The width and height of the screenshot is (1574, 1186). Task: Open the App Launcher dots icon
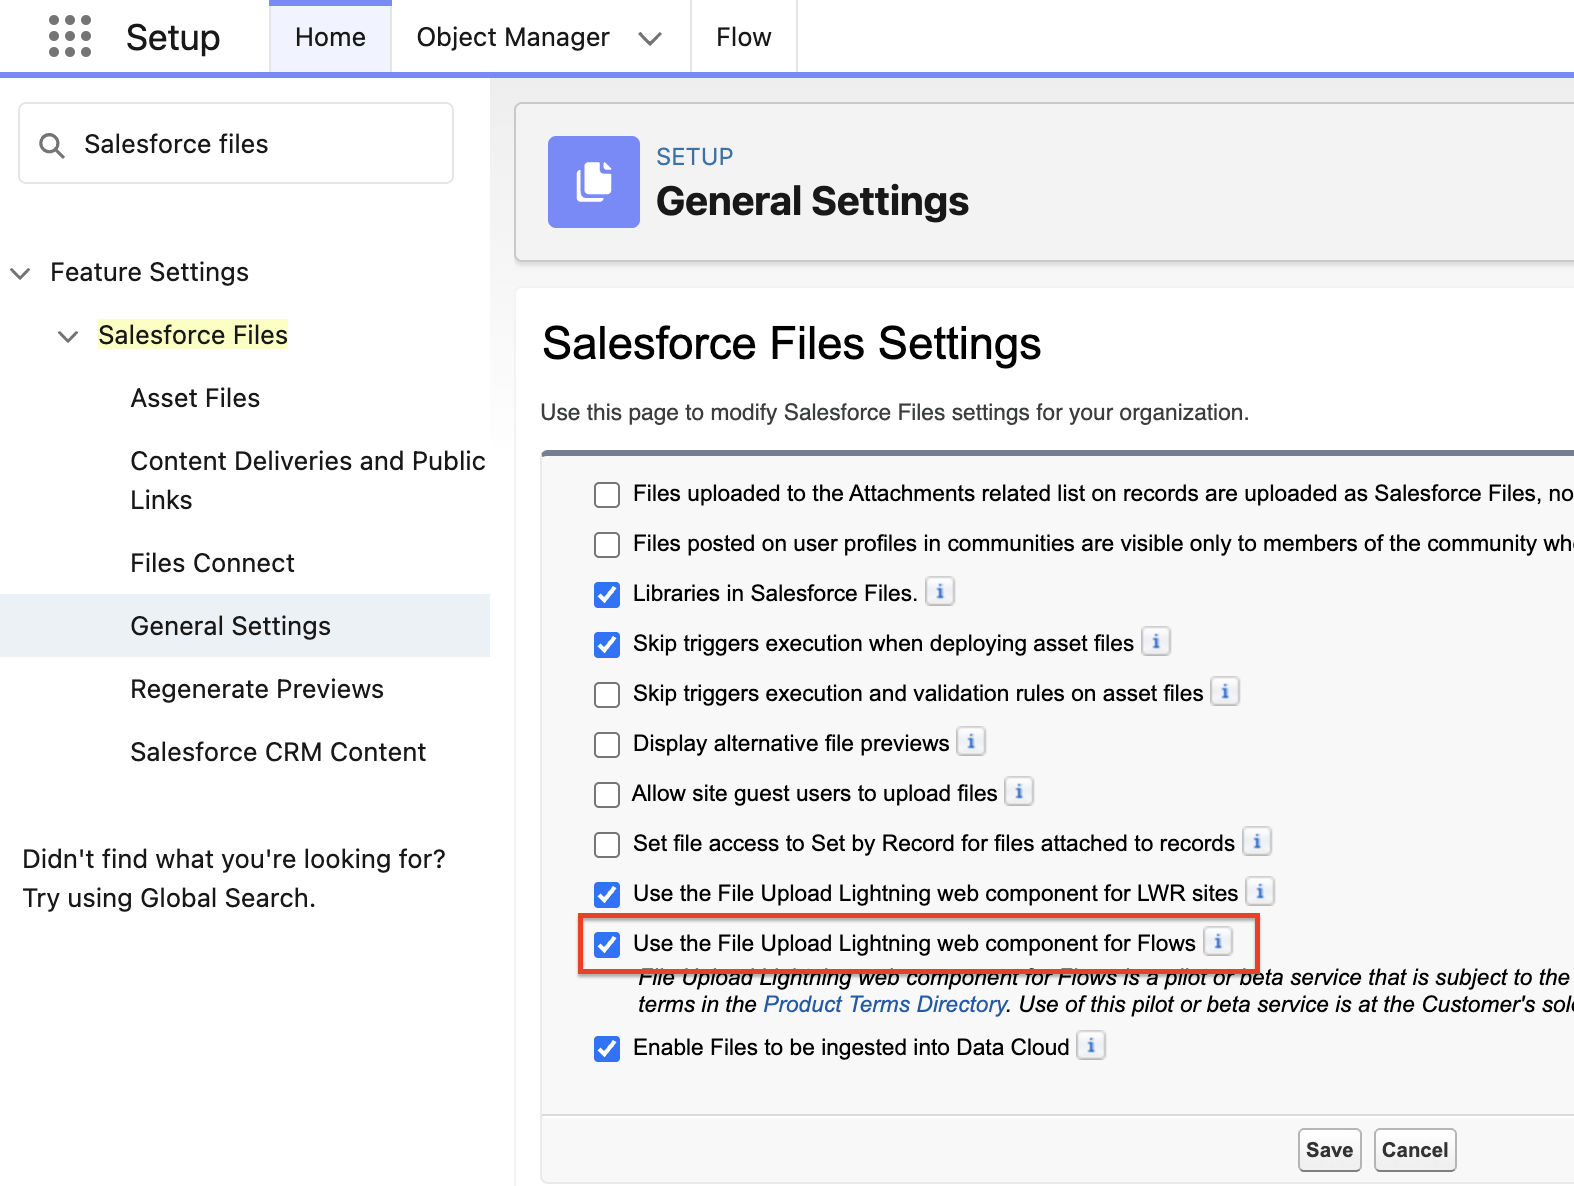[70, 36]
